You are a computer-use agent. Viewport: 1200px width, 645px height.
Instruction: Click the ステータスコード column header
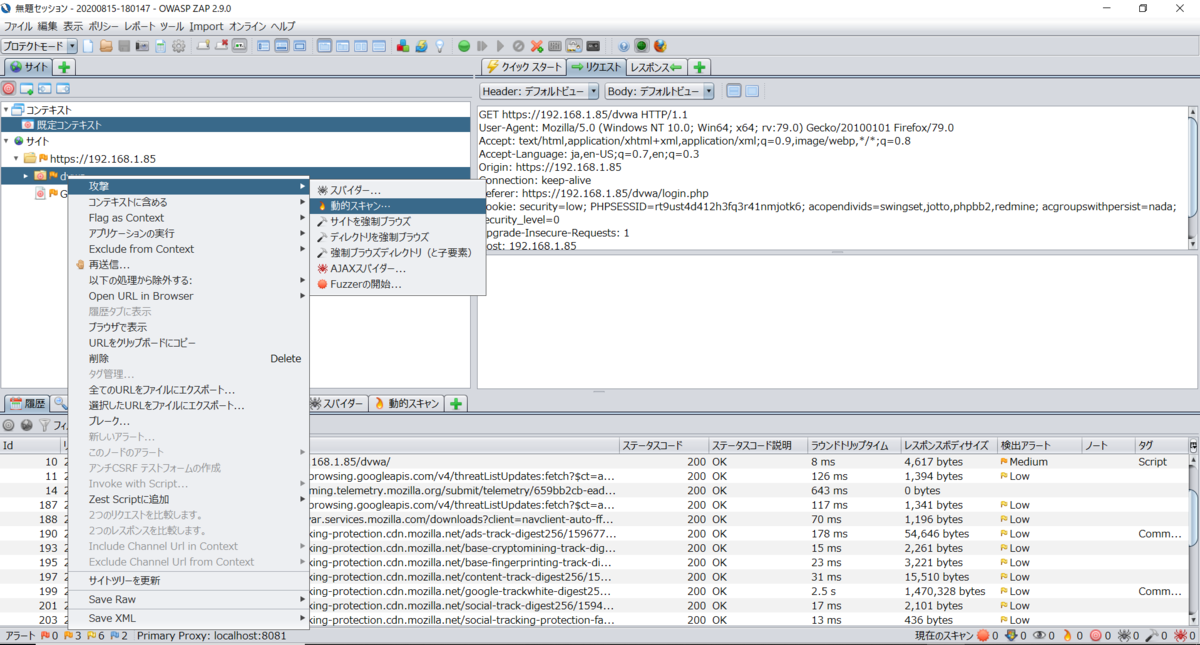click(x=663, y=446)
